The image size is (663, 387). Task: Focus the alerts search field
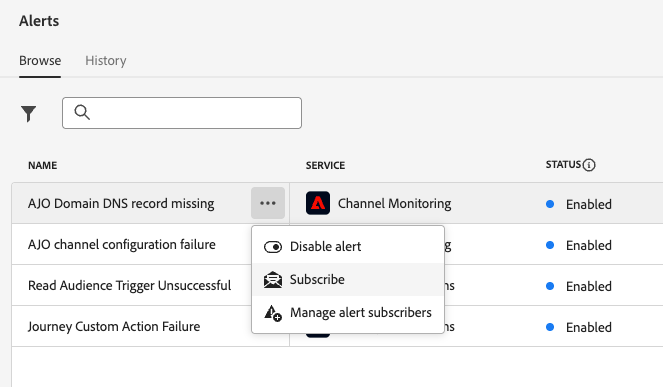(x=182, y=113)
